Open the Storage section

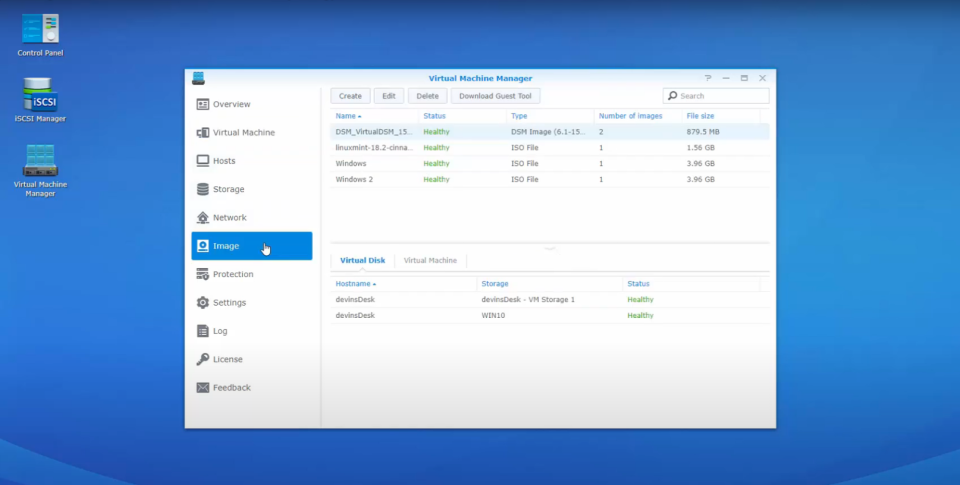pos(252,189)
